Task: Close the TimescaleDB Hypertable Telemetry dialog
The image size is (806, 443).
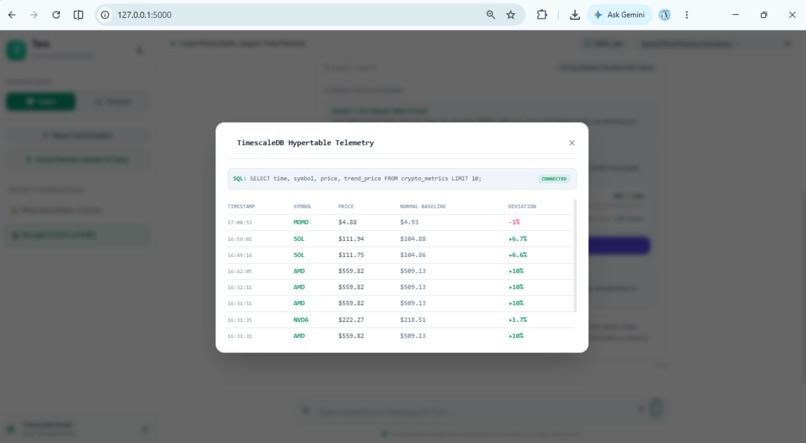Action: coord(572,143)
